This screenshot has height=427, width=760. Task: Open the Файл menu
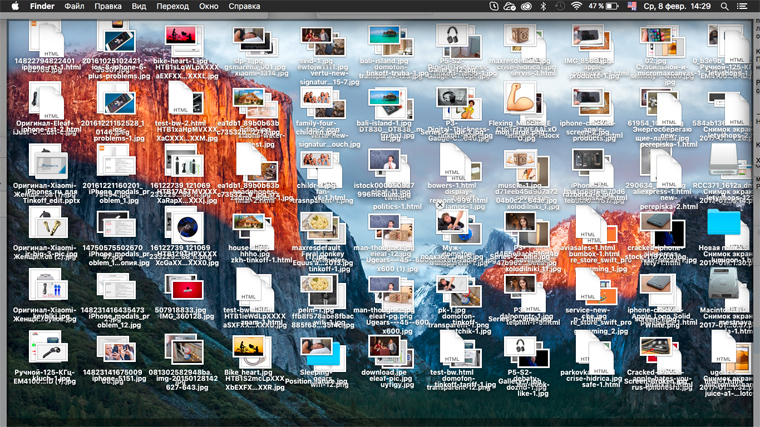pos(75,7)
